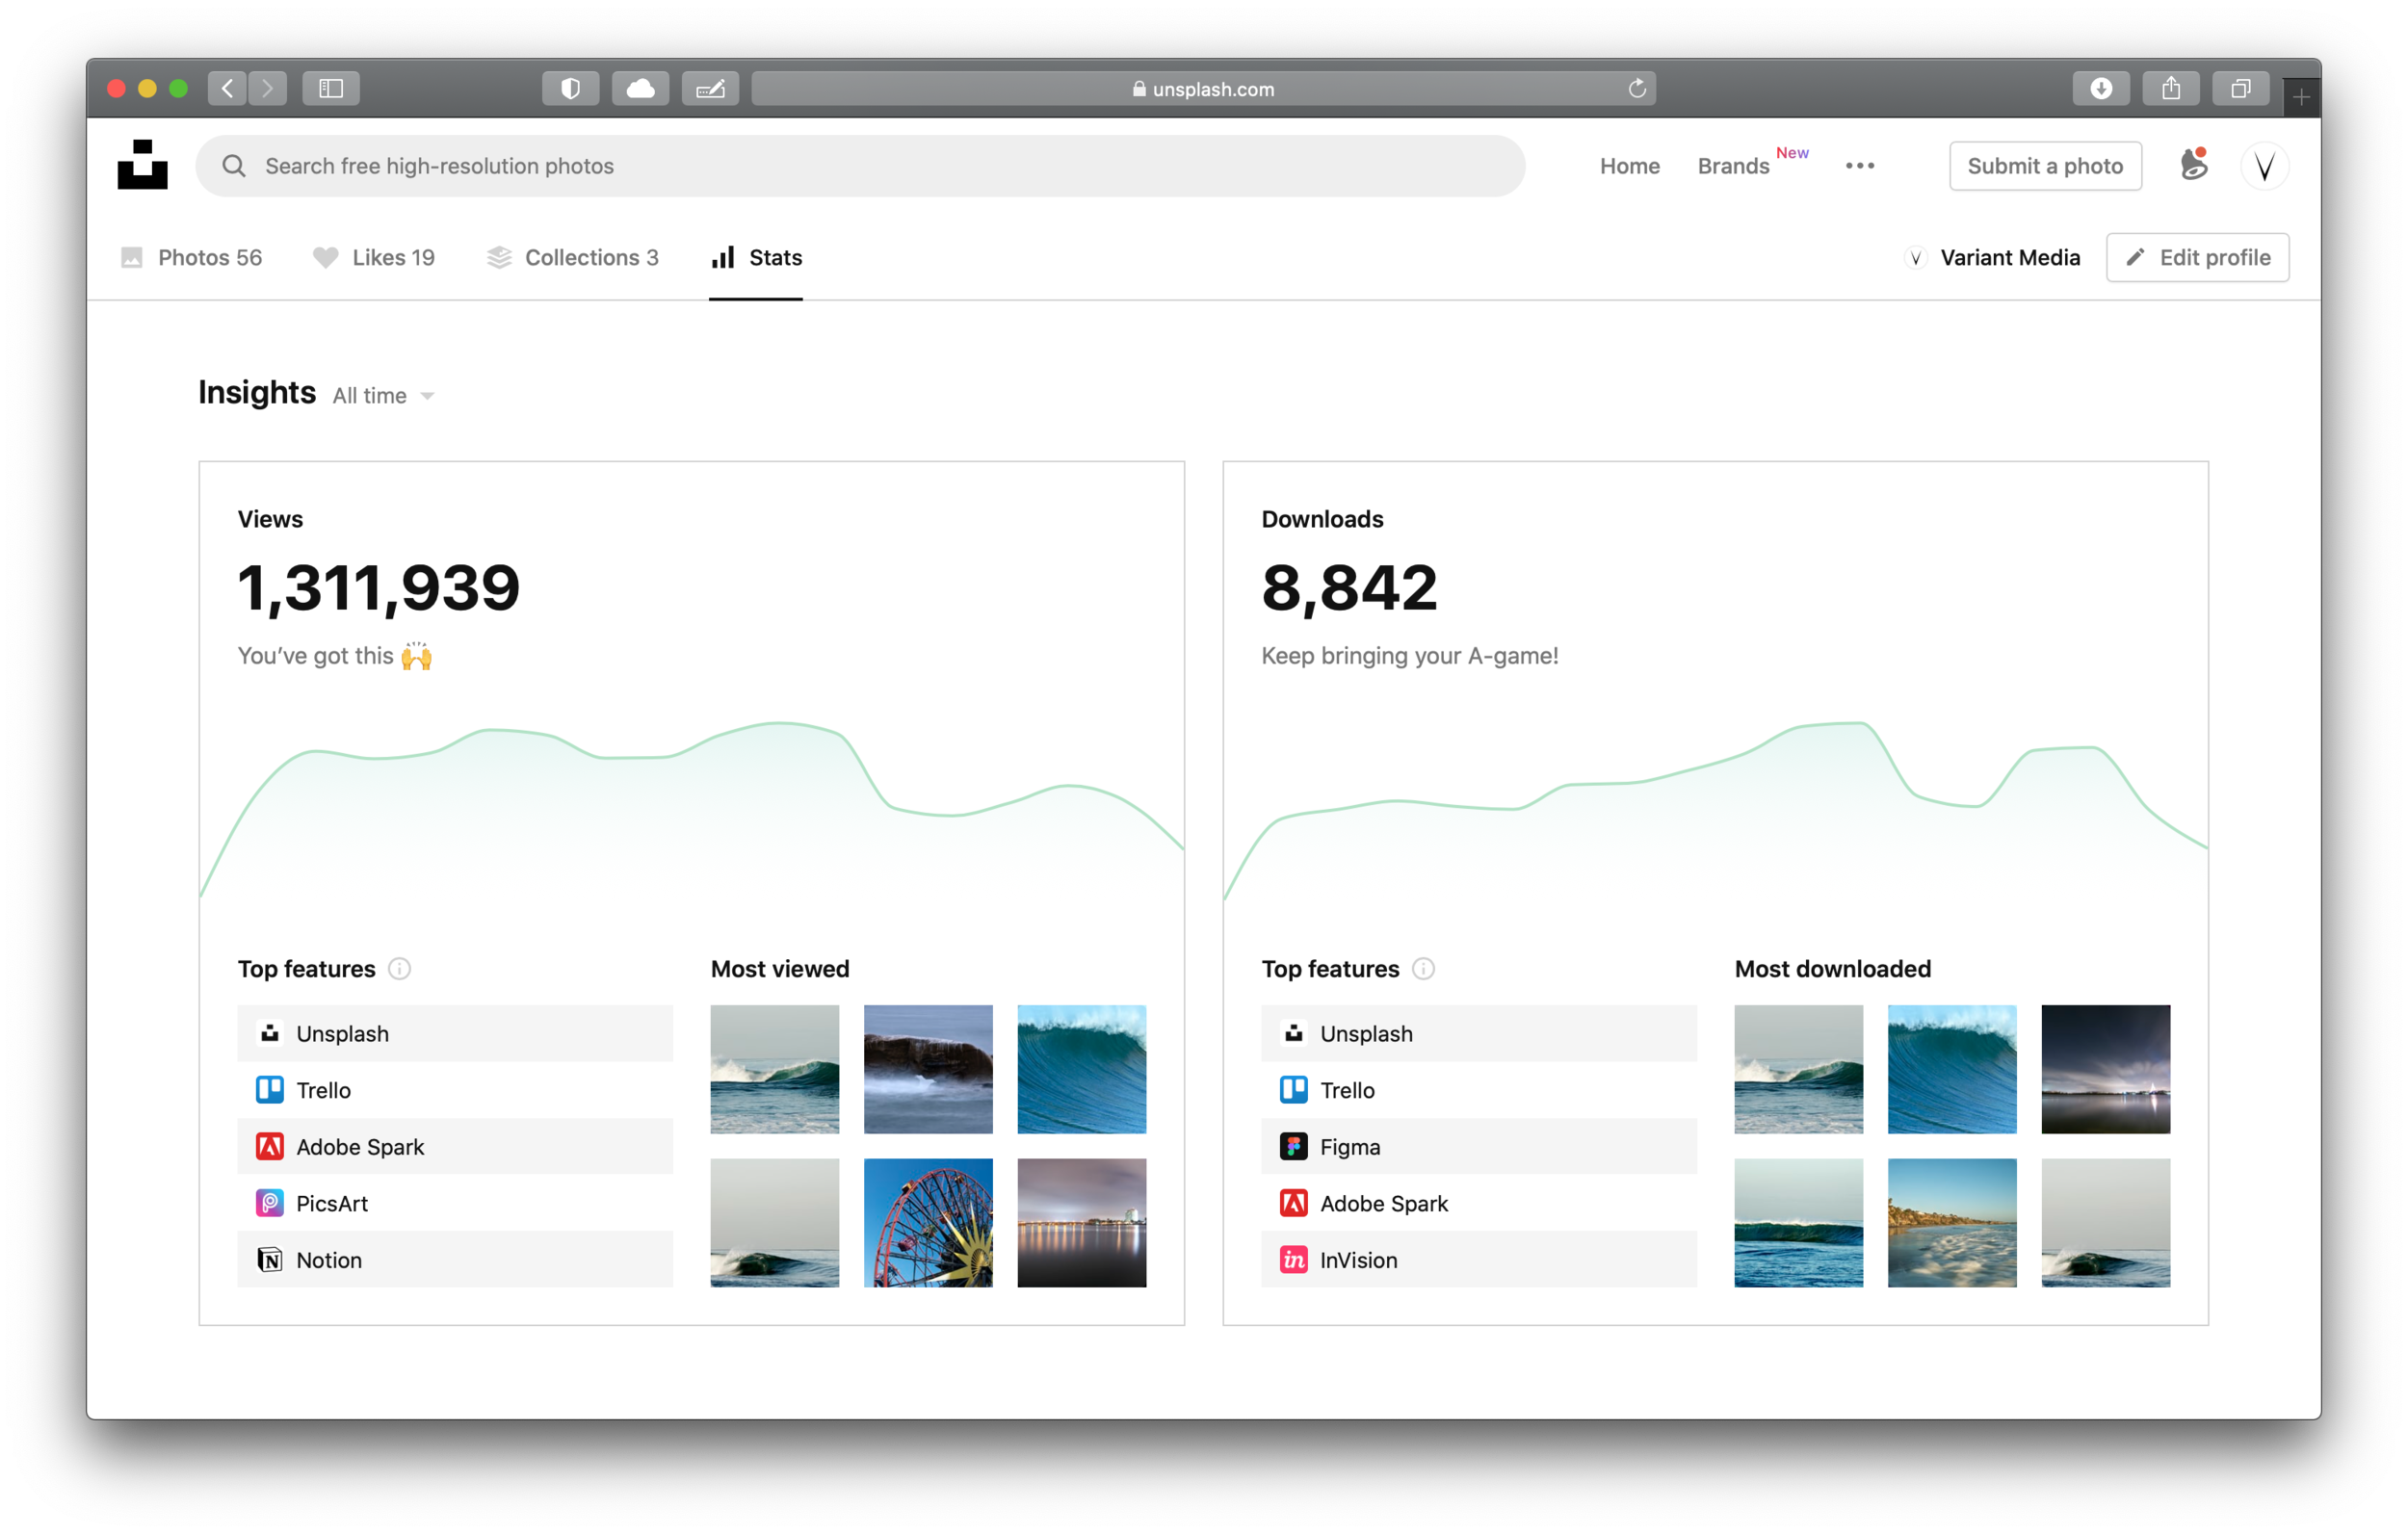The image size is (2408, 1534).
Task: Expand the All time insights dropdown
Action: (385, 396)
